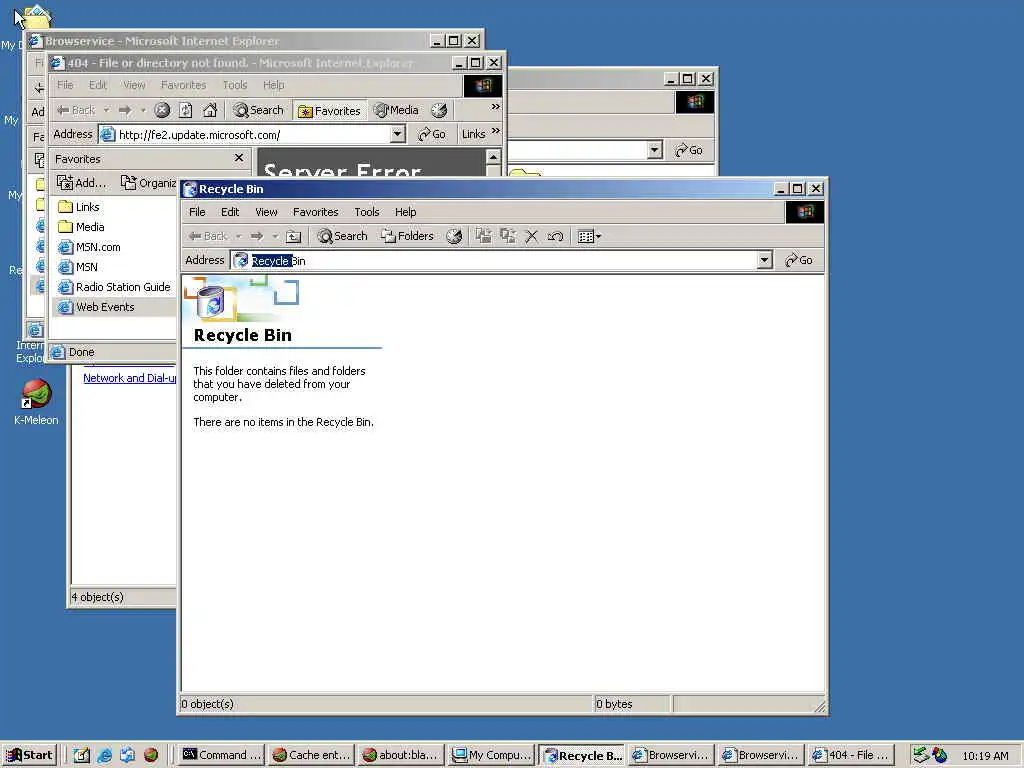
Task: Select MSN favorite entry
Action: coord(78,267)
